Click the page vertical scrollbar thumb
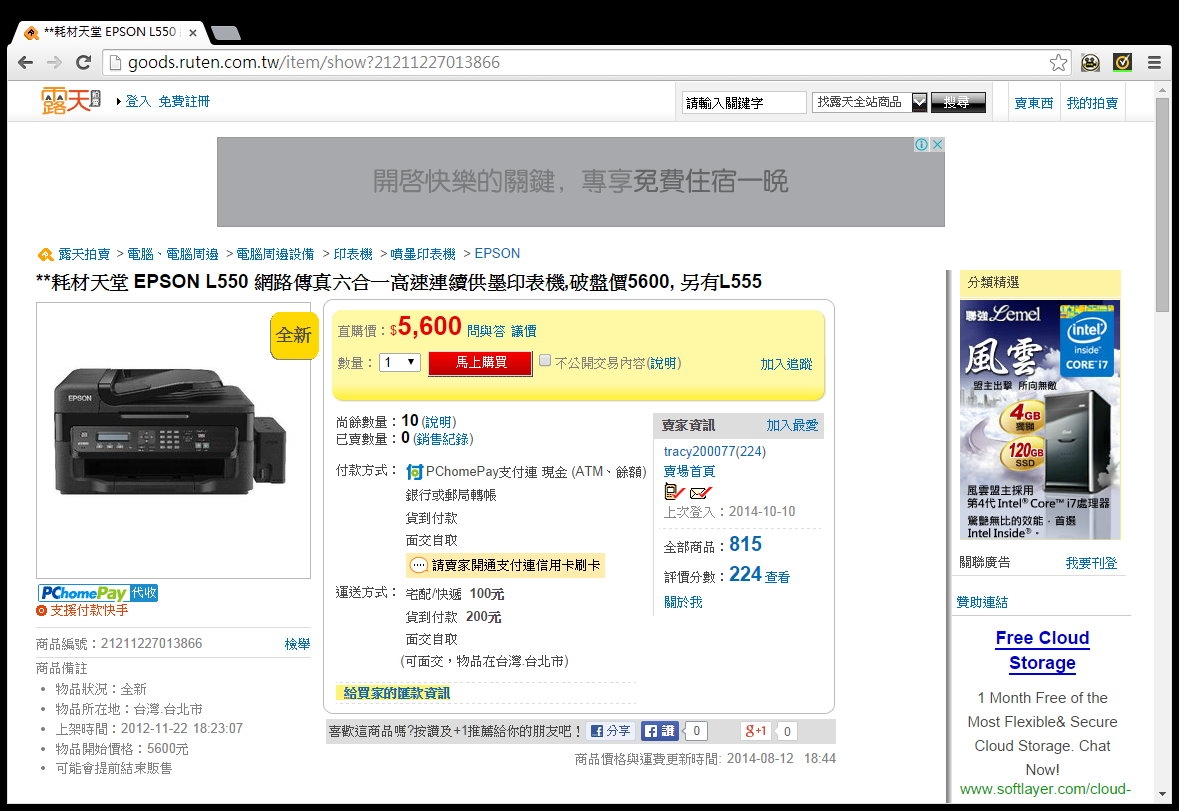This screenshot has width=1179, height=811. [1162, 204]
